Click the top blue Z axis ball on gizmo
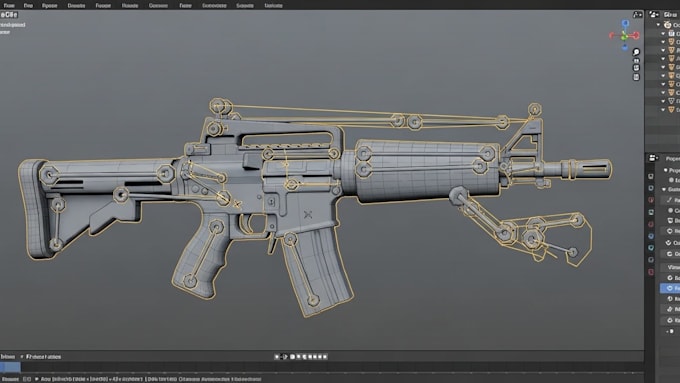The image size is (680, 383). [x=625, y=23]
